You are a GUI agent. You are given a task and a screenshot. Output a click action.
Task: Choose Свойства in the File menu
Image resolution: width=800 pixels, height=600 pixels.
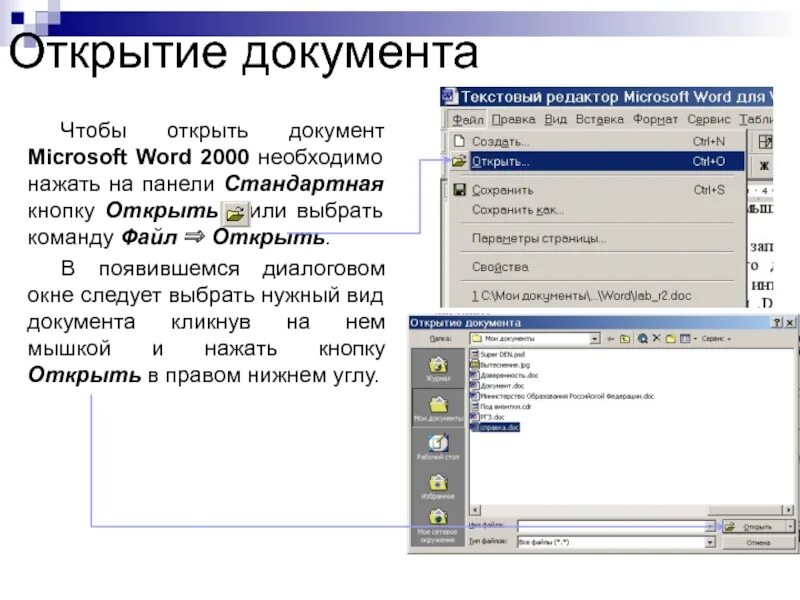coord(597,267)
